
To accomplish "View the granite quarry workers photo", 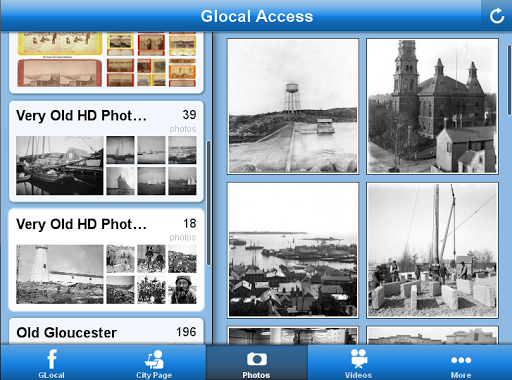I will coord(432,250).
